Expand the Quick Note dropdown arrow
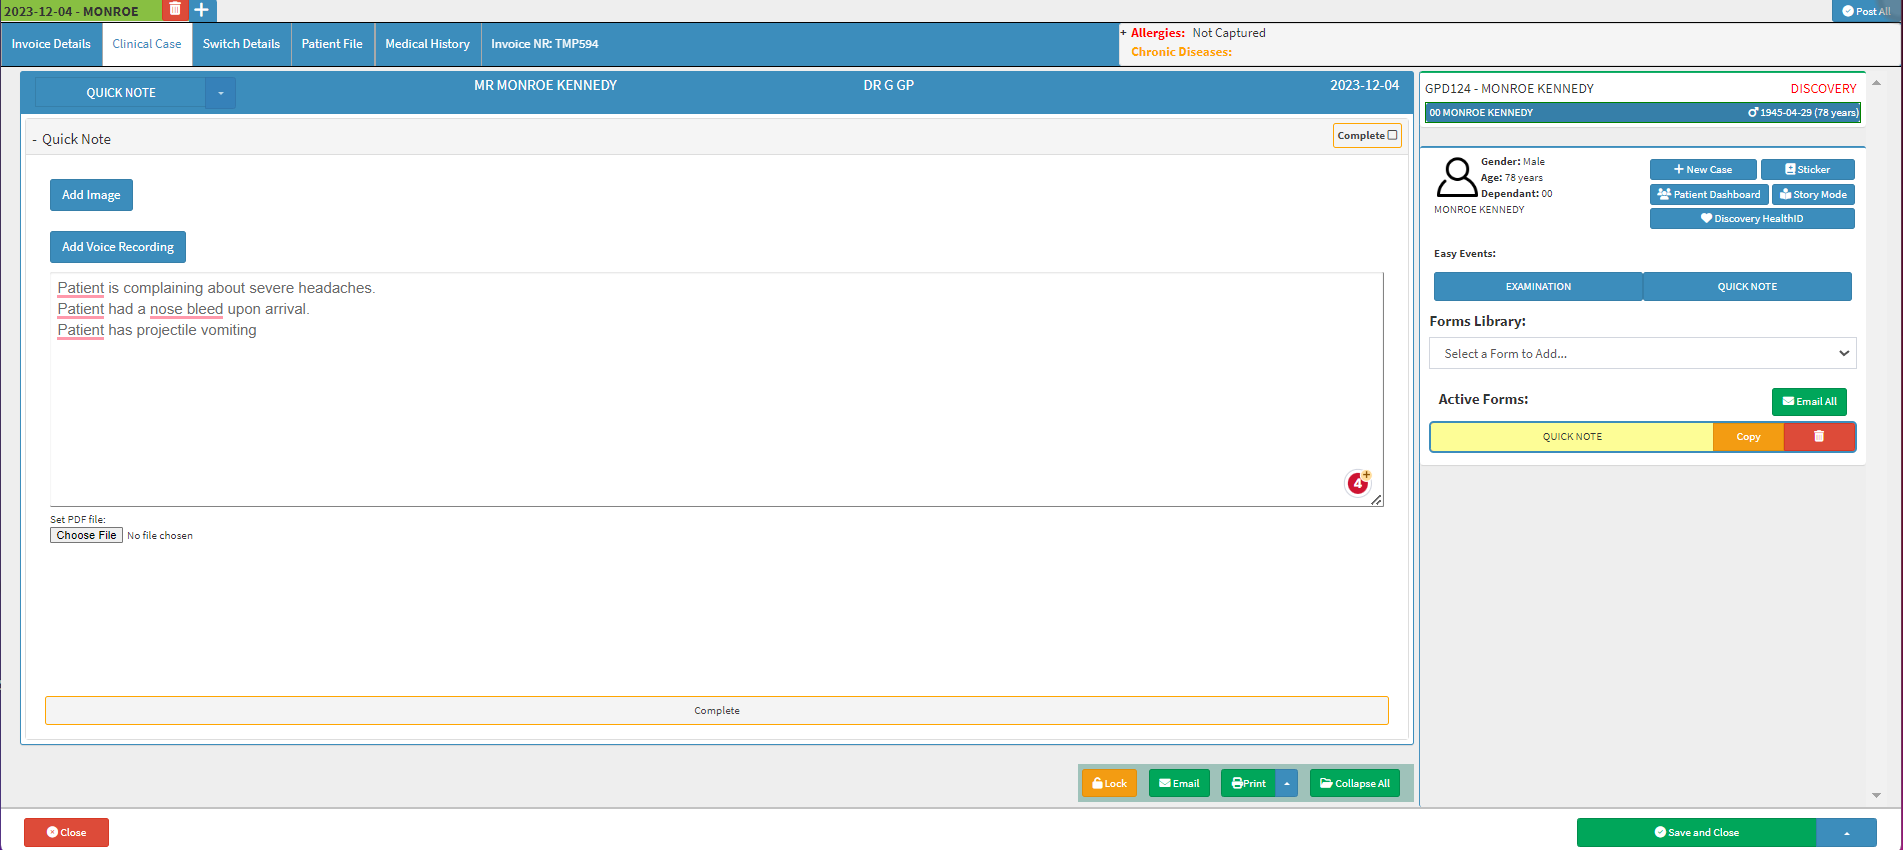This screenshot has width=1903, height=850. [x=220, y=93]
